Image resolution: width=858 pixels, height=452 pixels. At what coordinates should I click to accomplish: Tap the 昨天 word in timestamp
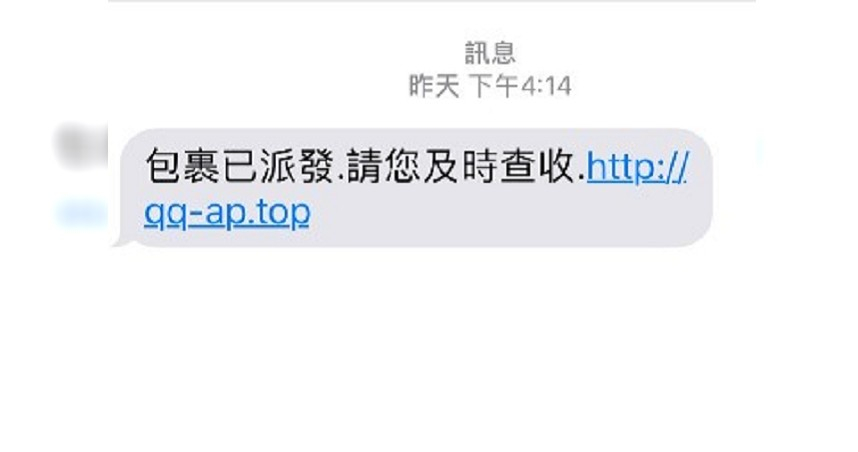(434, 86)
